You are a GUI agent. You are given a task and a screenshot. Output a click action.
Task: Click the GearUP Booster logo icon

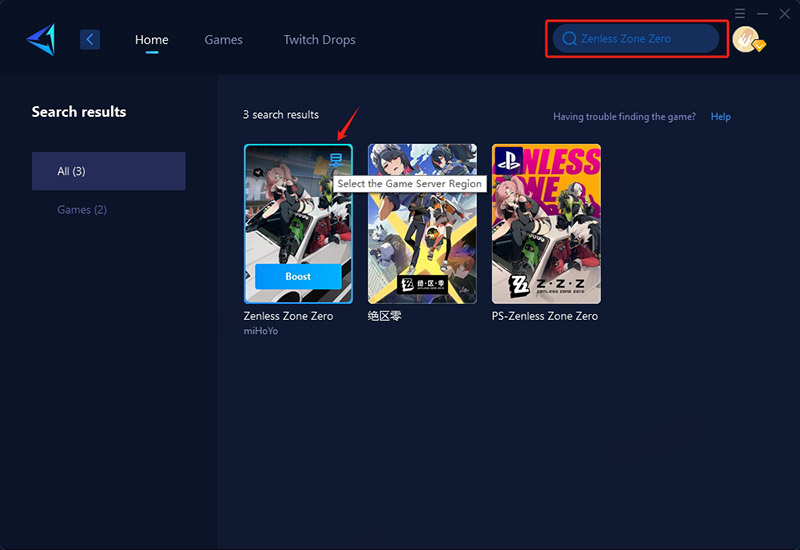pos(41,39)
